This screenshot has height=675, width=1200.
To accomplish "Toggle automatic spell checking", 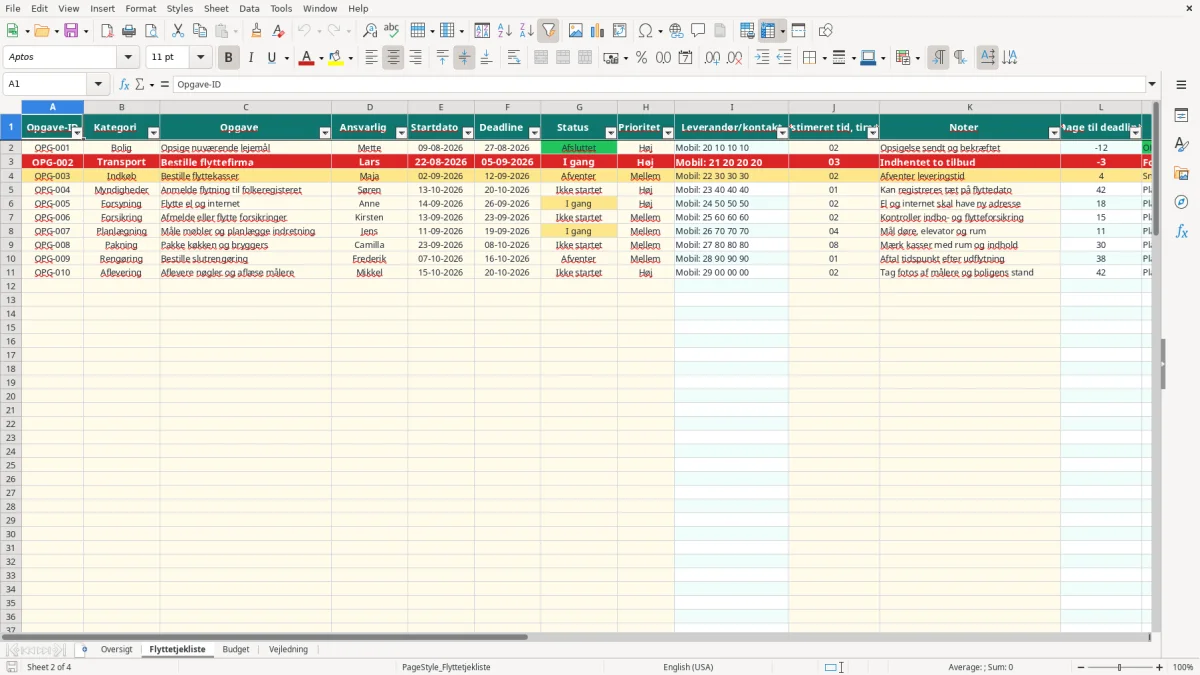I will [x=392, y=31].
